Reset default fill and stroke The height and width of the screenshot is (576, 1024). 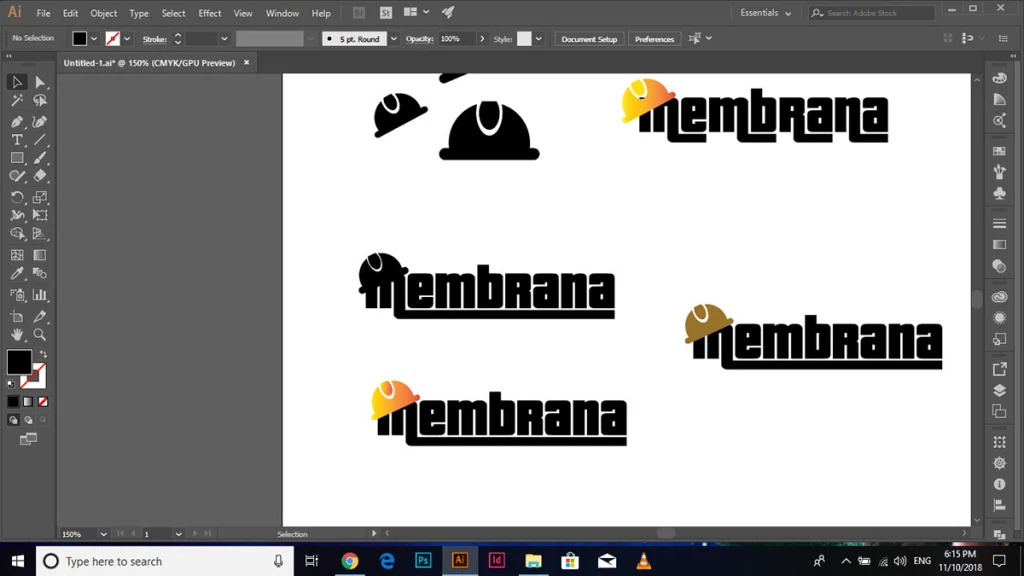pos(10,384)
